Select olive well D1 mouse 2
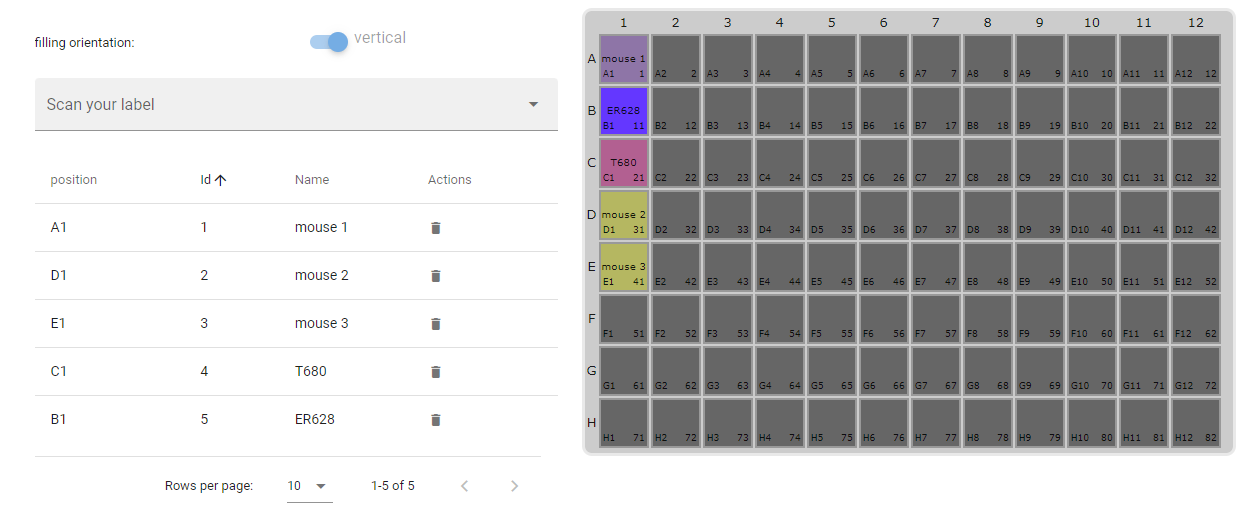1251x531 pixels. click(x=624, y=214)
